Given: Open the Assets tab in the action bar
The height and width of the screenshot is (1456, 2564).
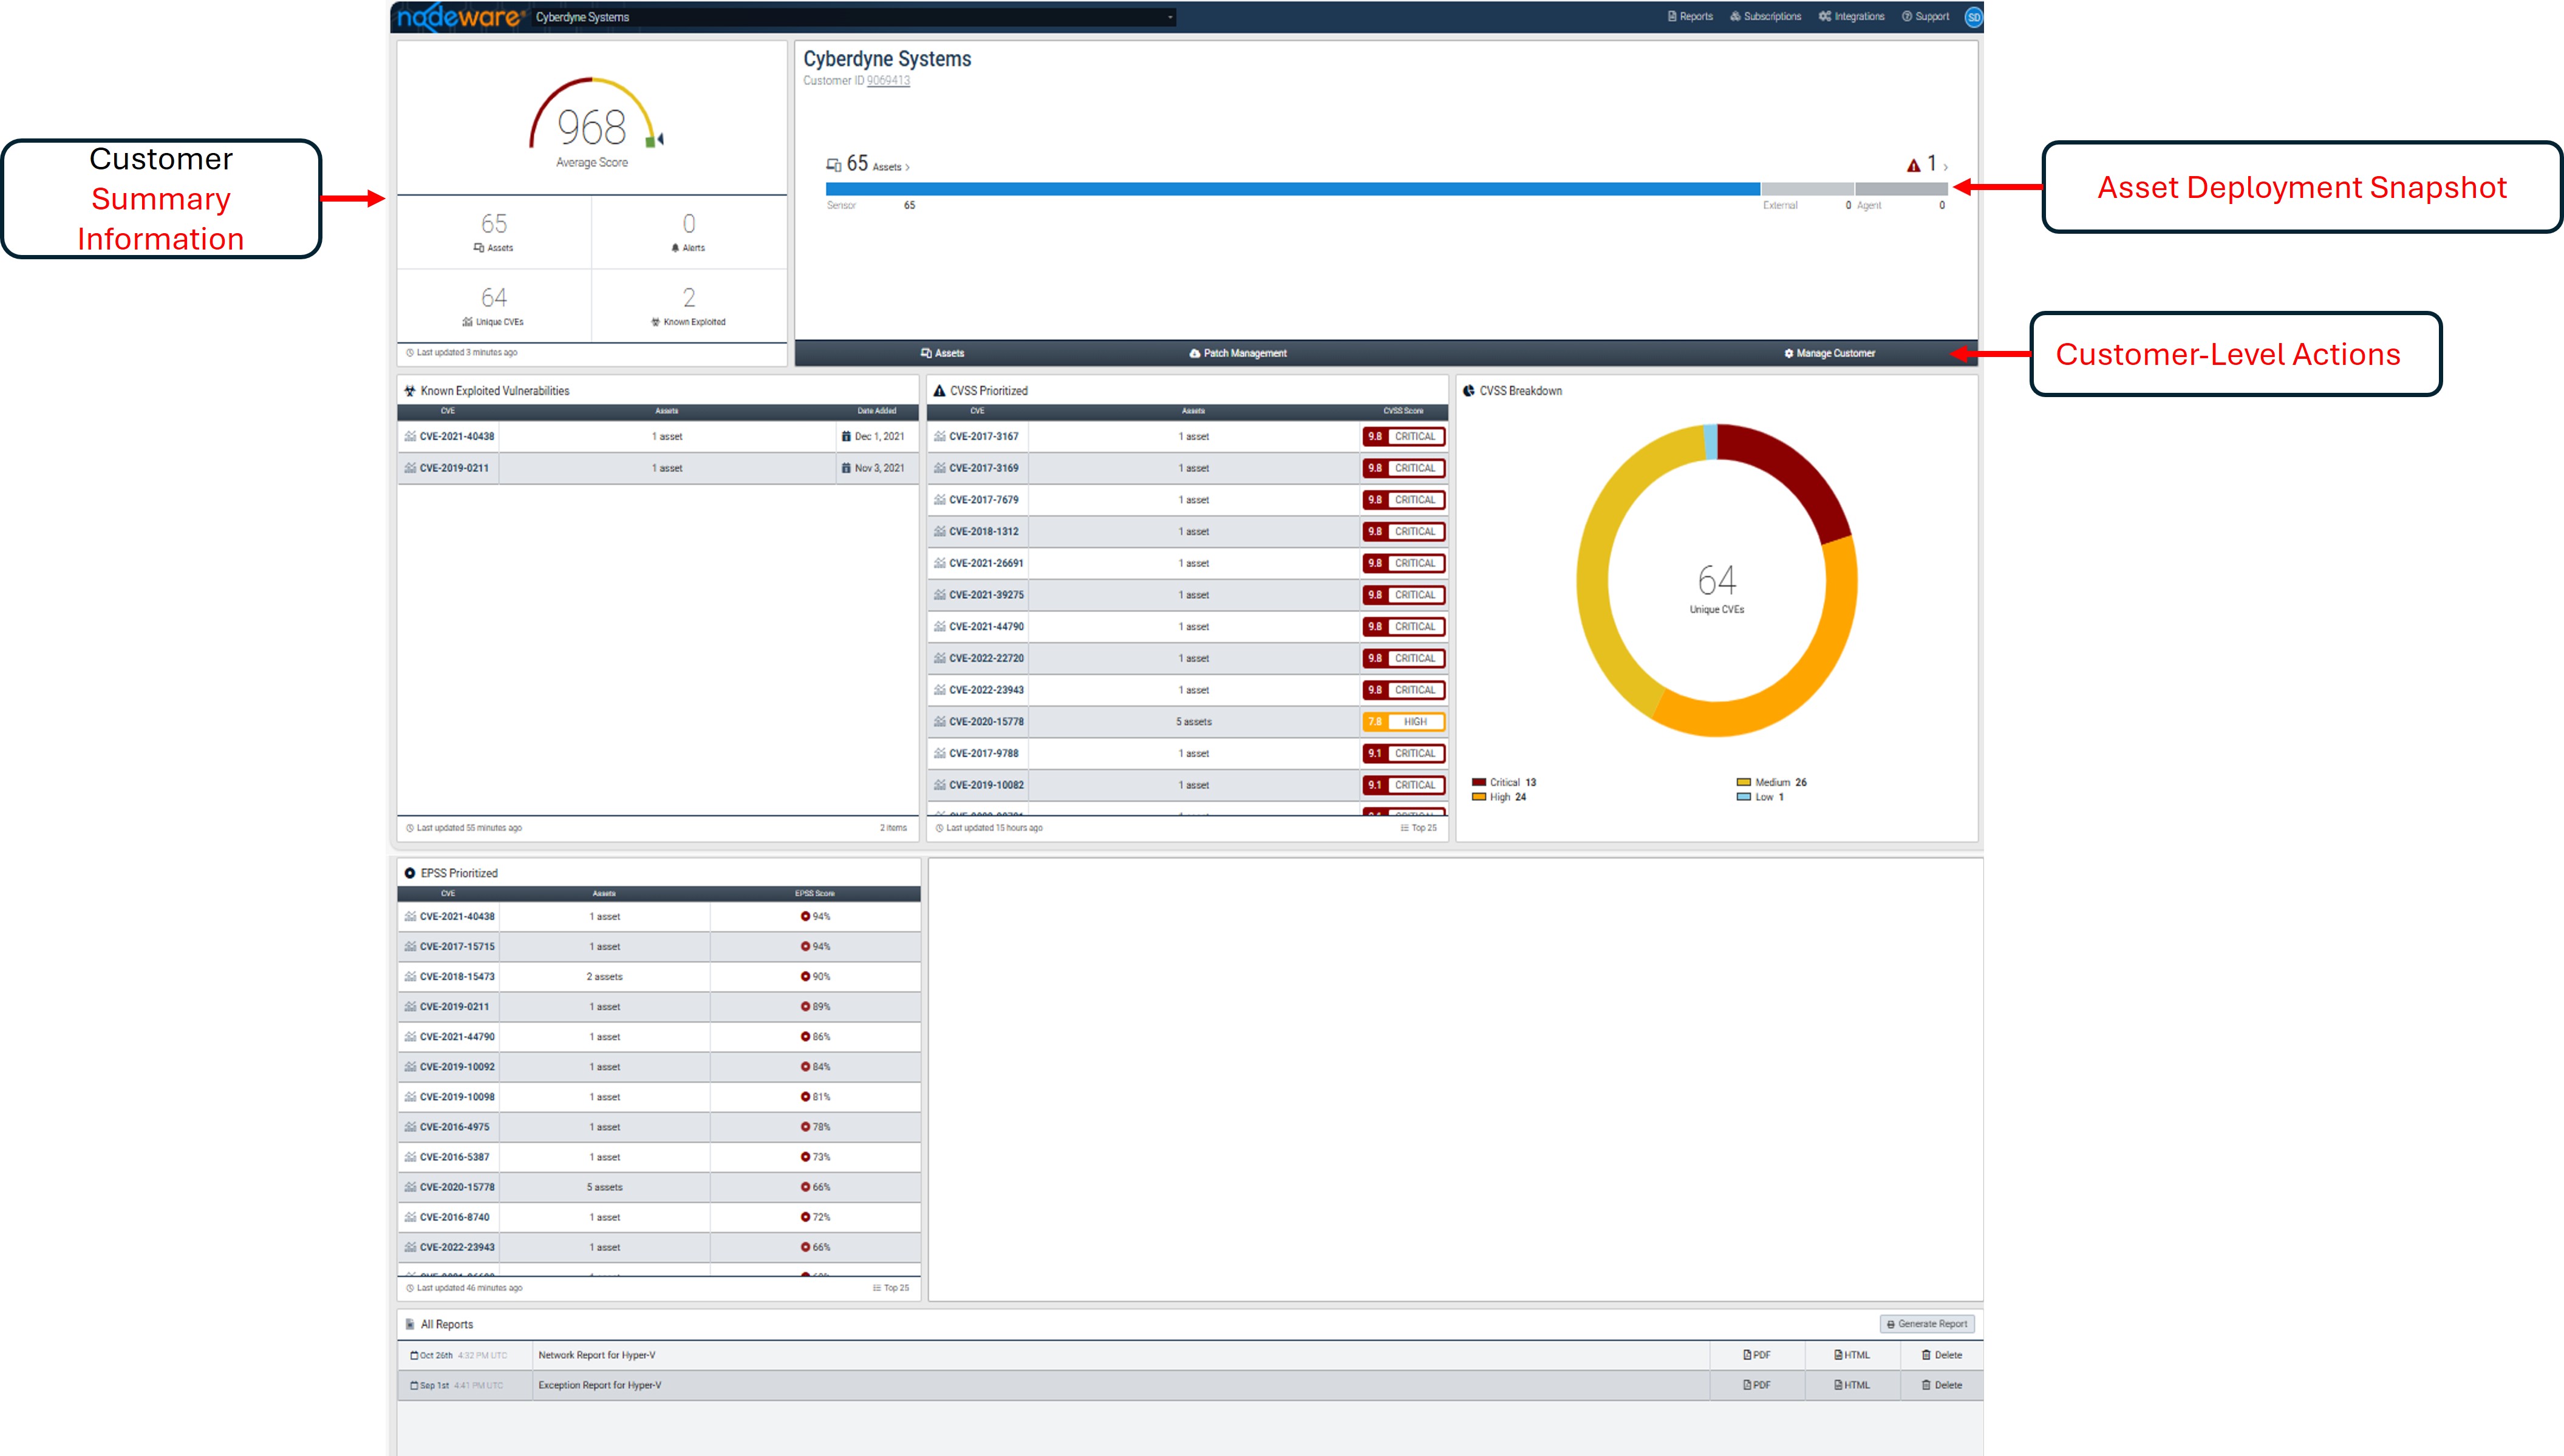Looking at the screenshot, I should pos(943,353).
